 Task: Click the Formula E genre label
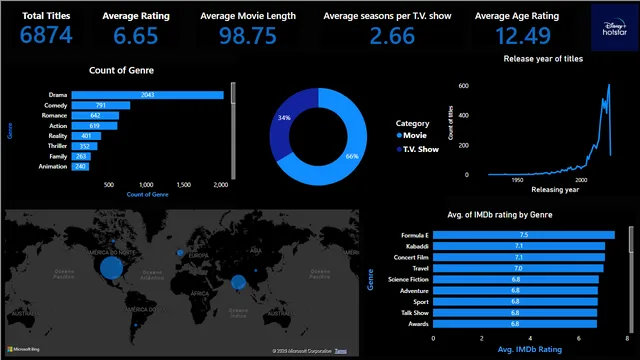(x=415, y=235)
